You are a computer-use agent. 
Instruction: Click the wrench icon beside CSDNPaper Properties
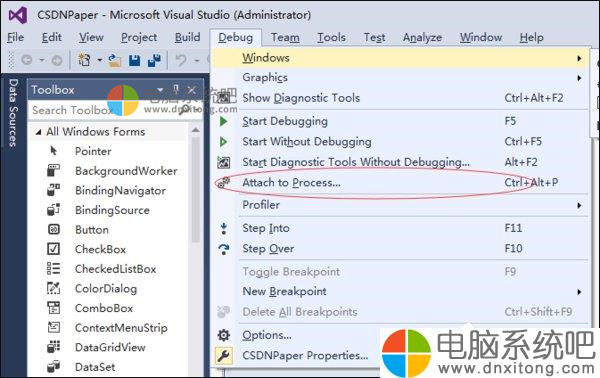[224, 355]
